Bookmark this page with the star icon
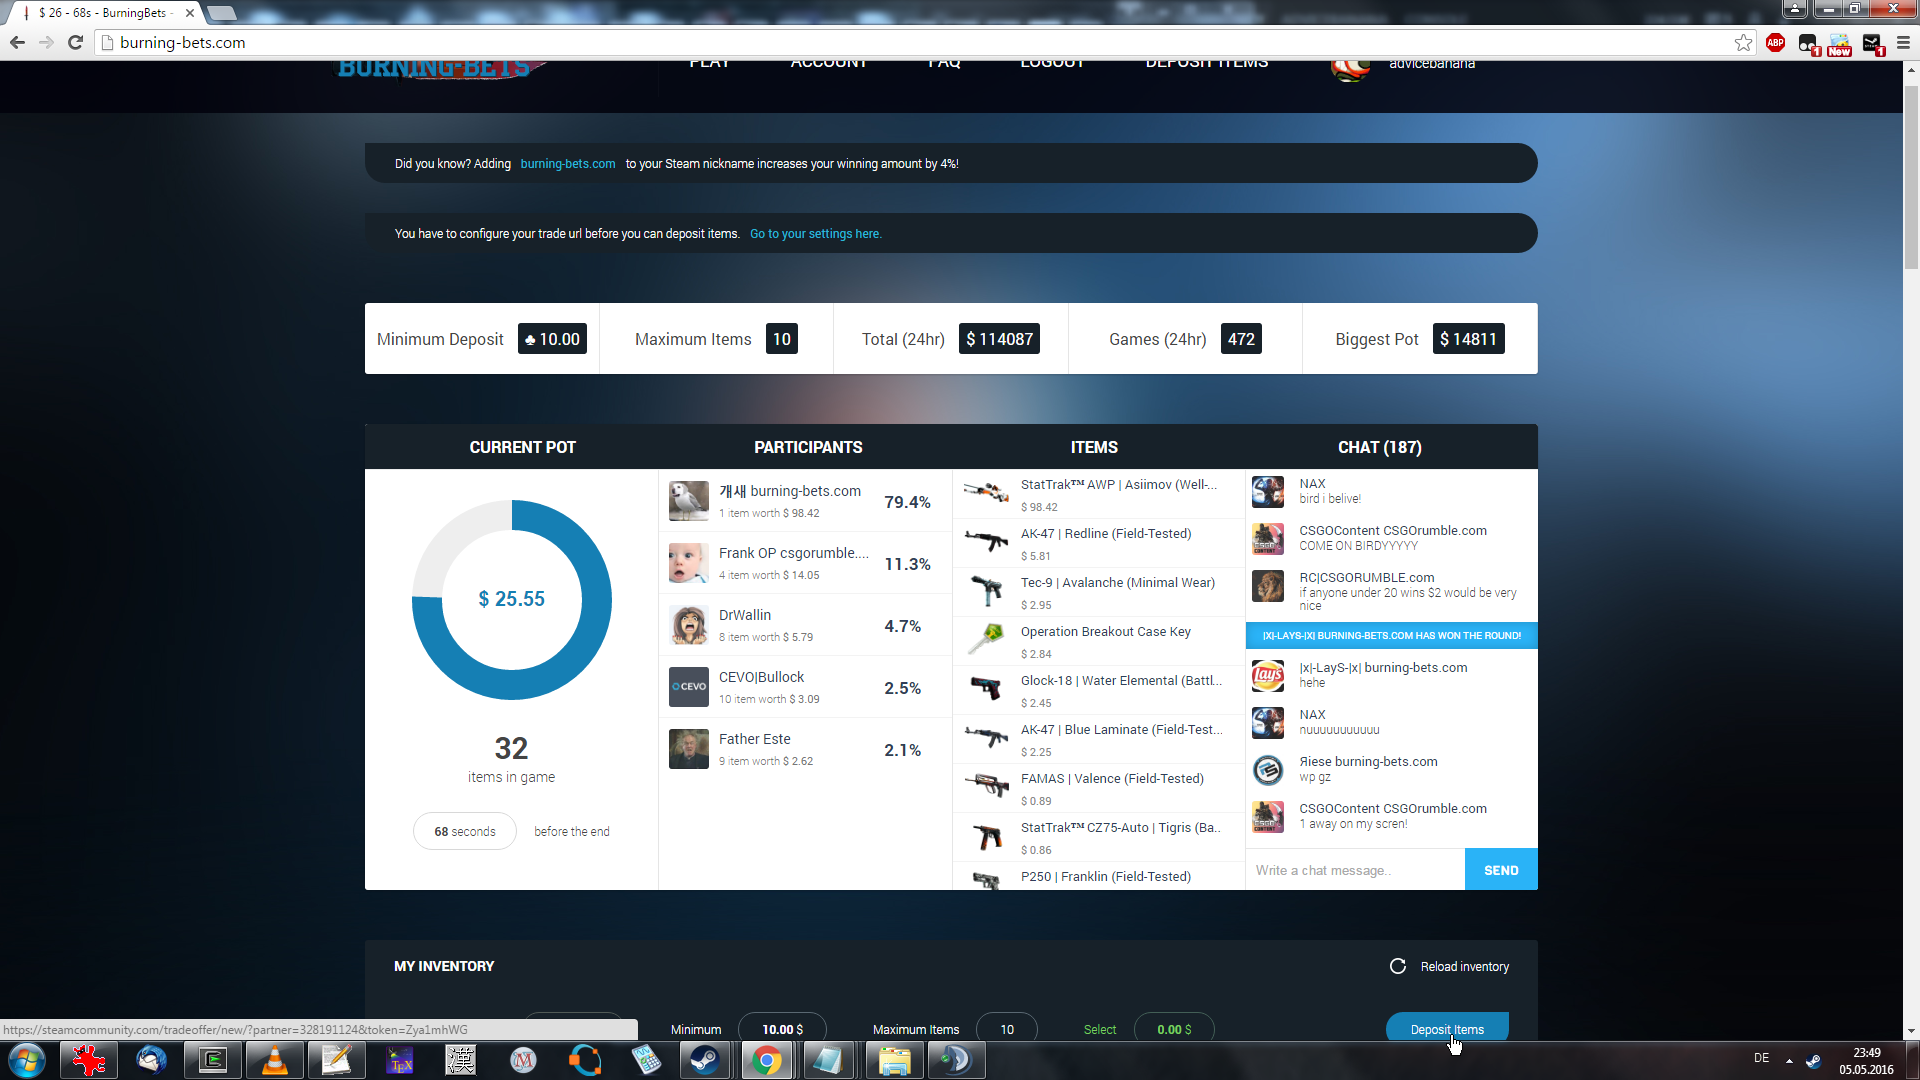The height and width of the screenshot is (1080, 1920). (x=1743, y=43)
